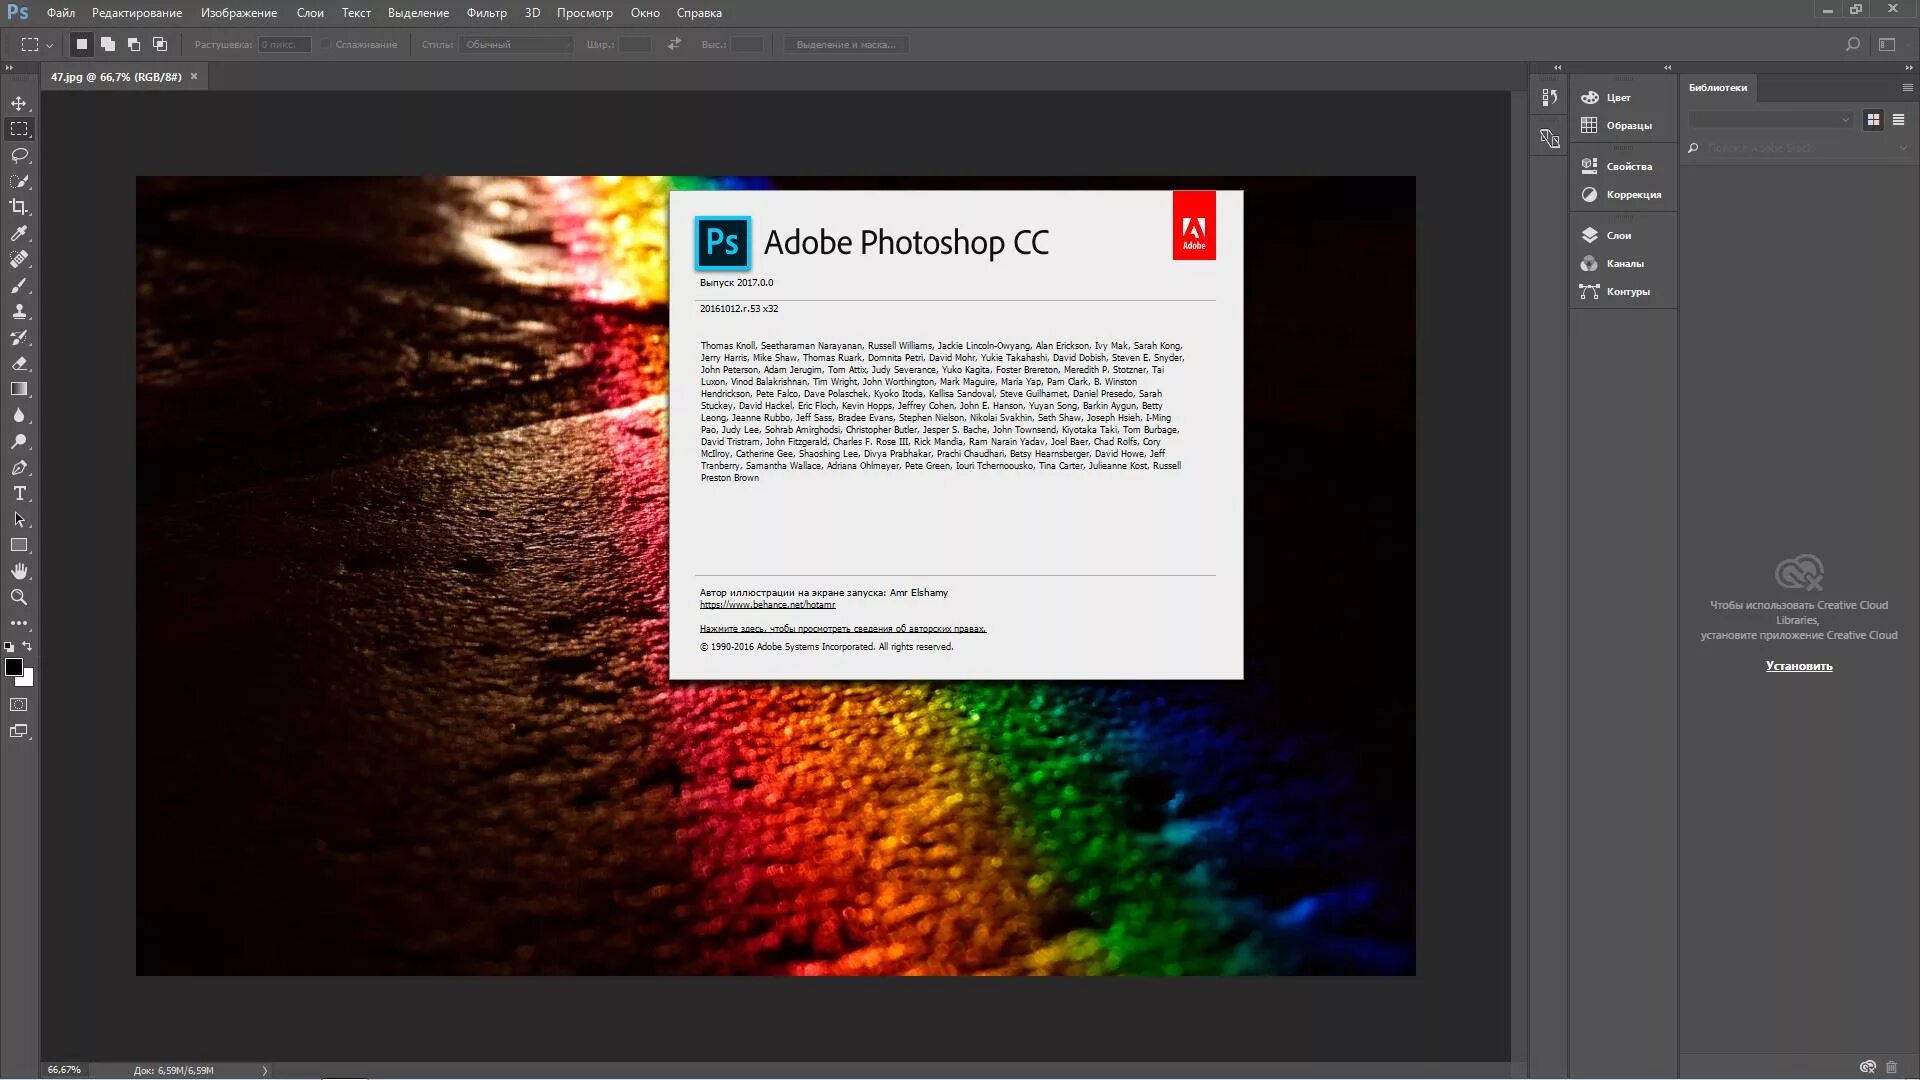
Task: Switch Libraries to list view
Action: (x=1898, y=120)
